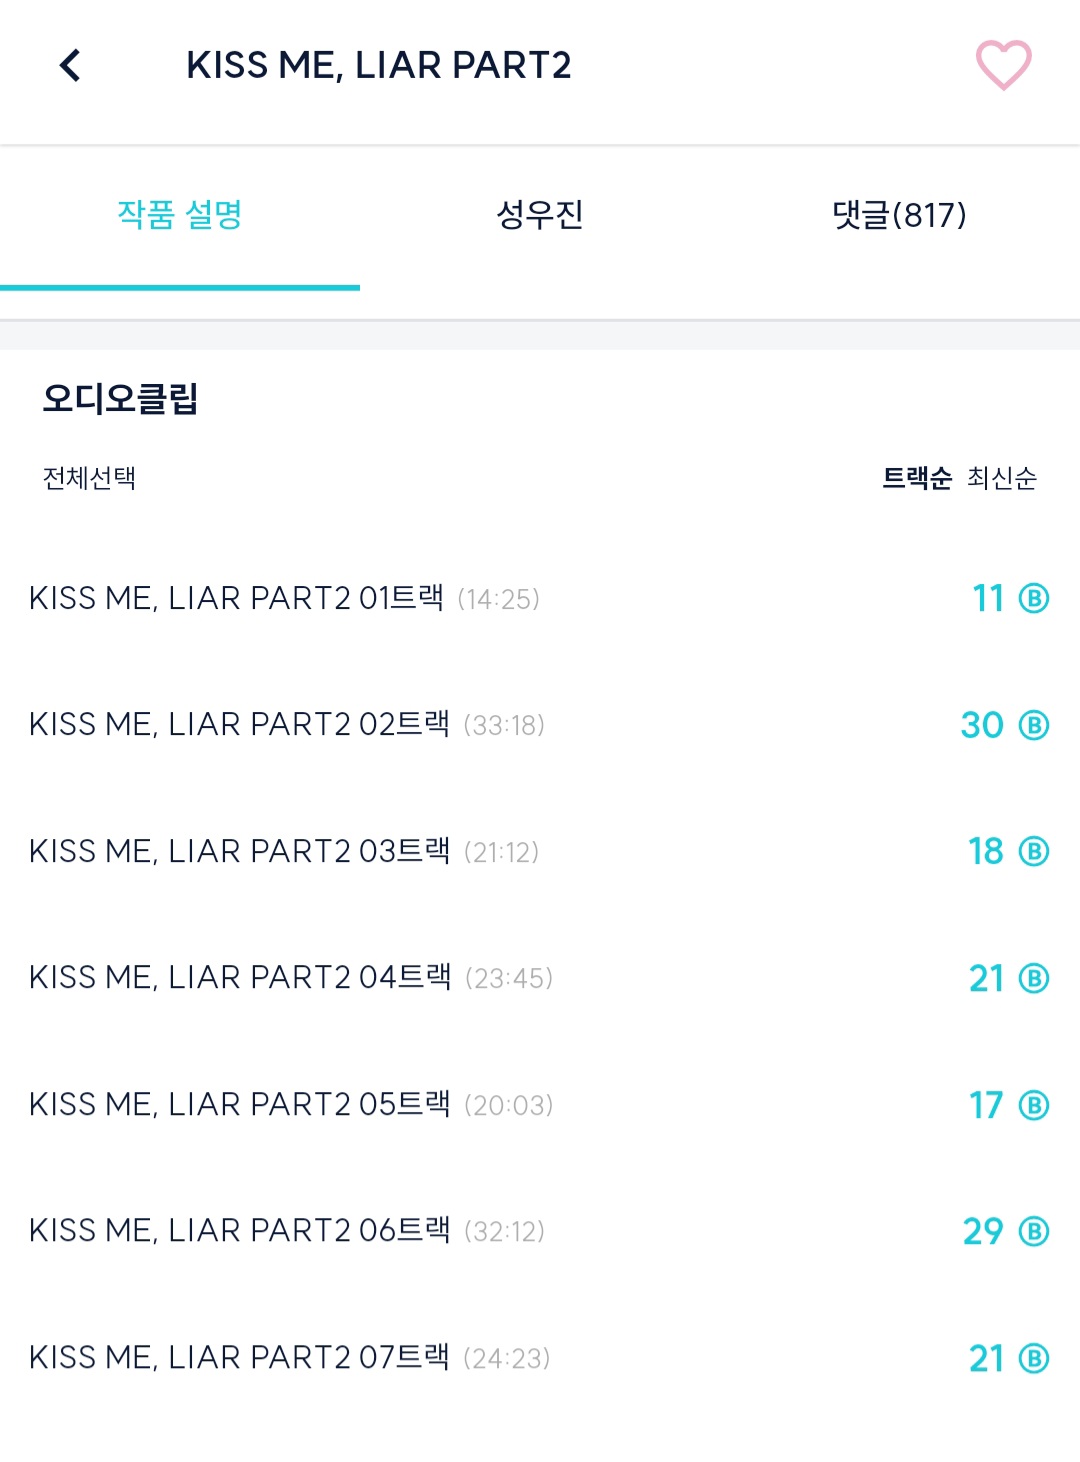The image size is (1080, 1462).
Task: Click the coin icon for 02트랙
Action: (x=1034, y=725)
